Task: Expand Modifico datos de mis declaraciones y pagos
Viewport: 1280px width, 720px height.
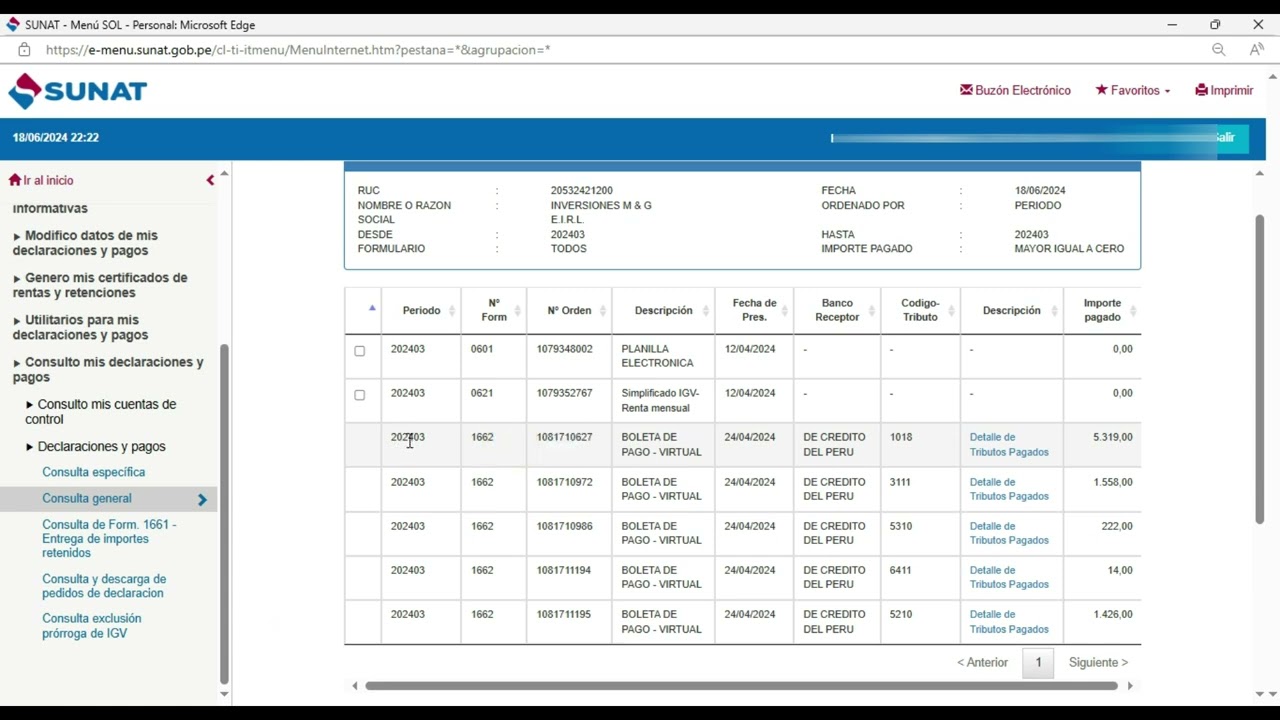Action: (x=85, y=243)
